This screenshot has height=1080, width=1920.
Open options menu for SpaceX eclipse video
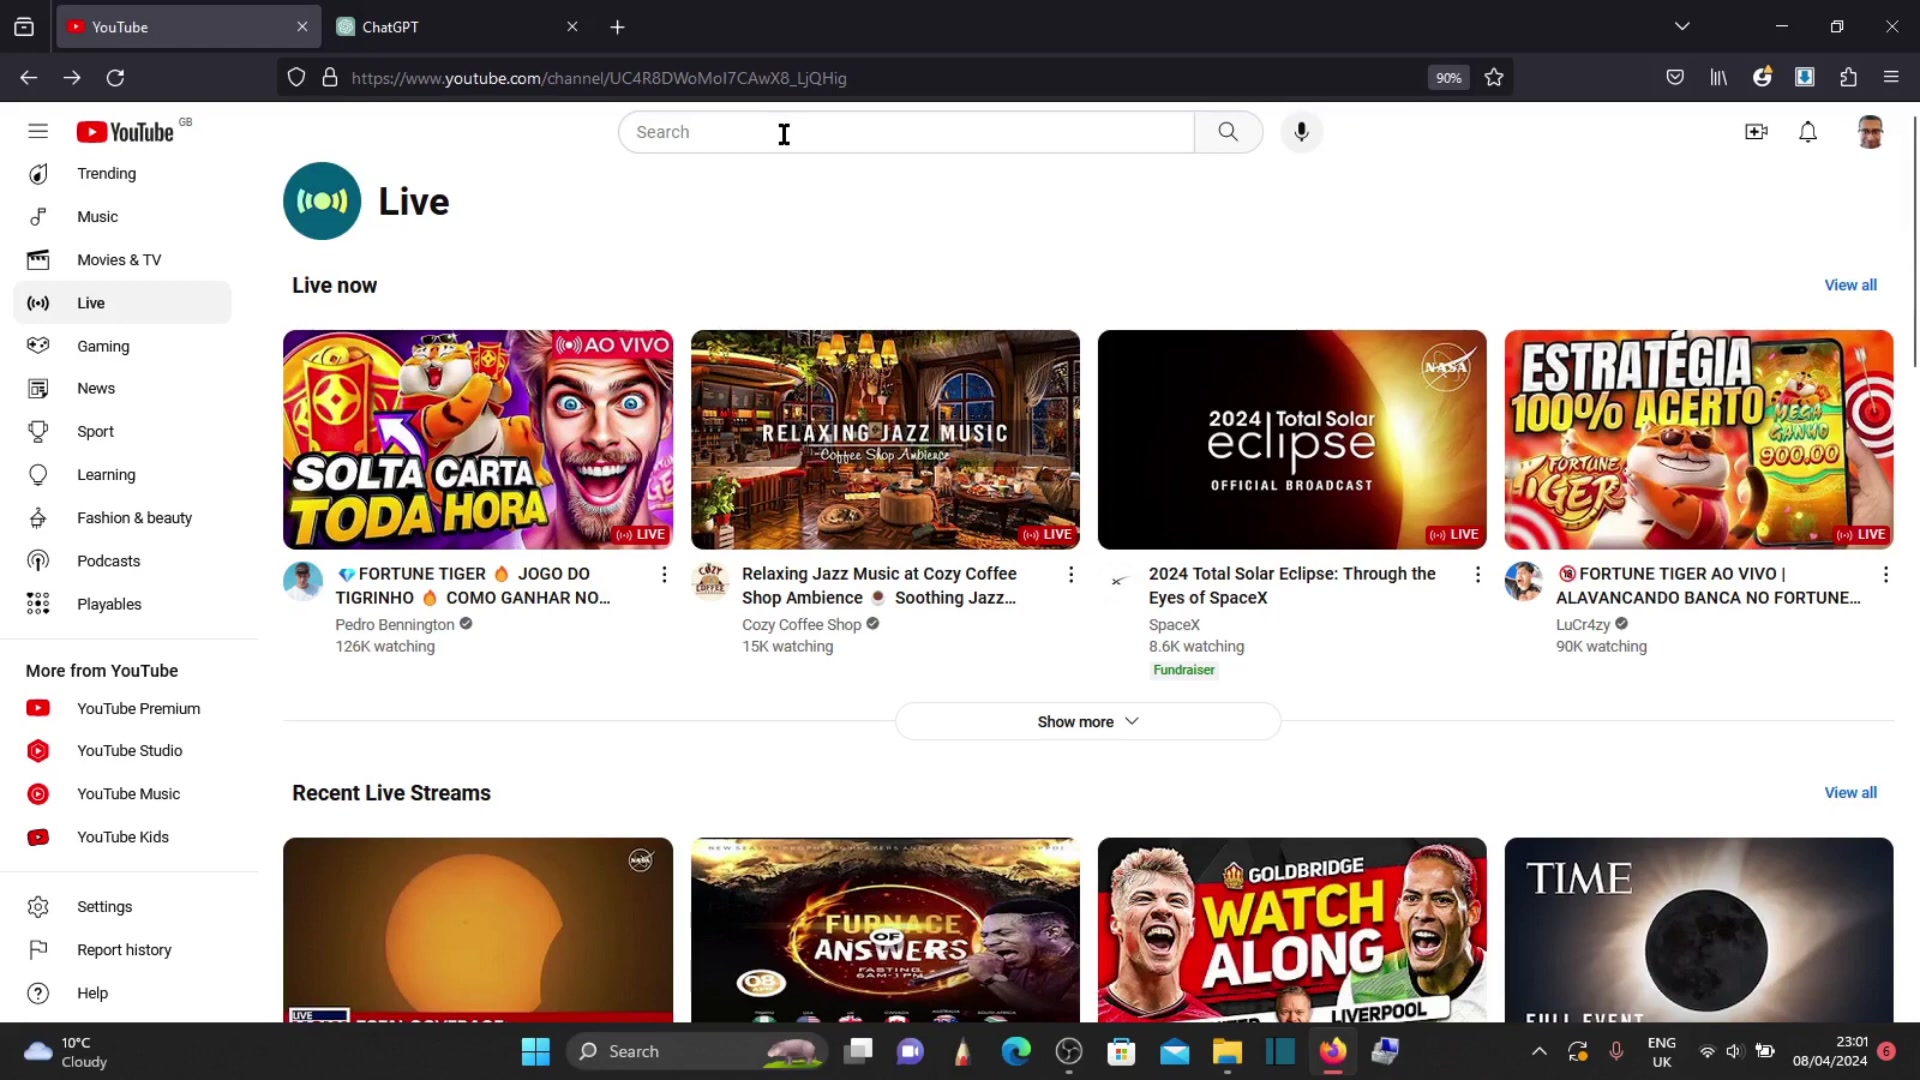[x=1478, y=574]
